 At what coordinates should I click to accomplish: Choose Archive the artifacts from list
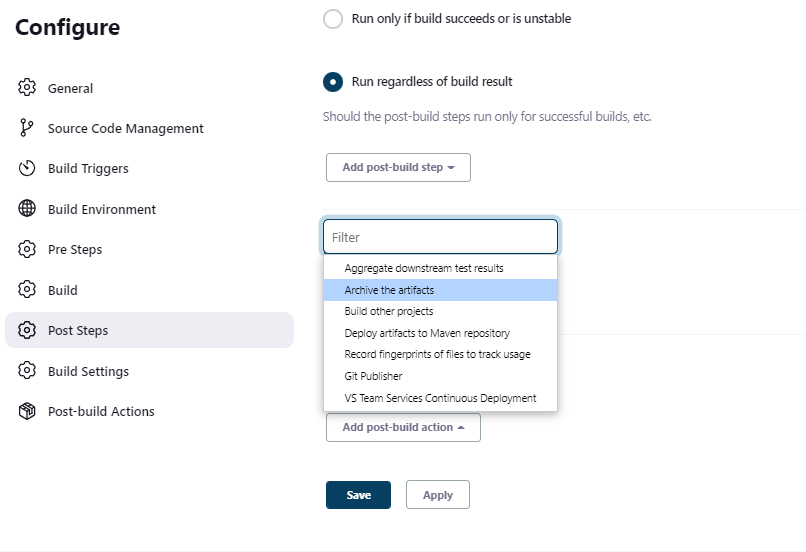point(441,290)
